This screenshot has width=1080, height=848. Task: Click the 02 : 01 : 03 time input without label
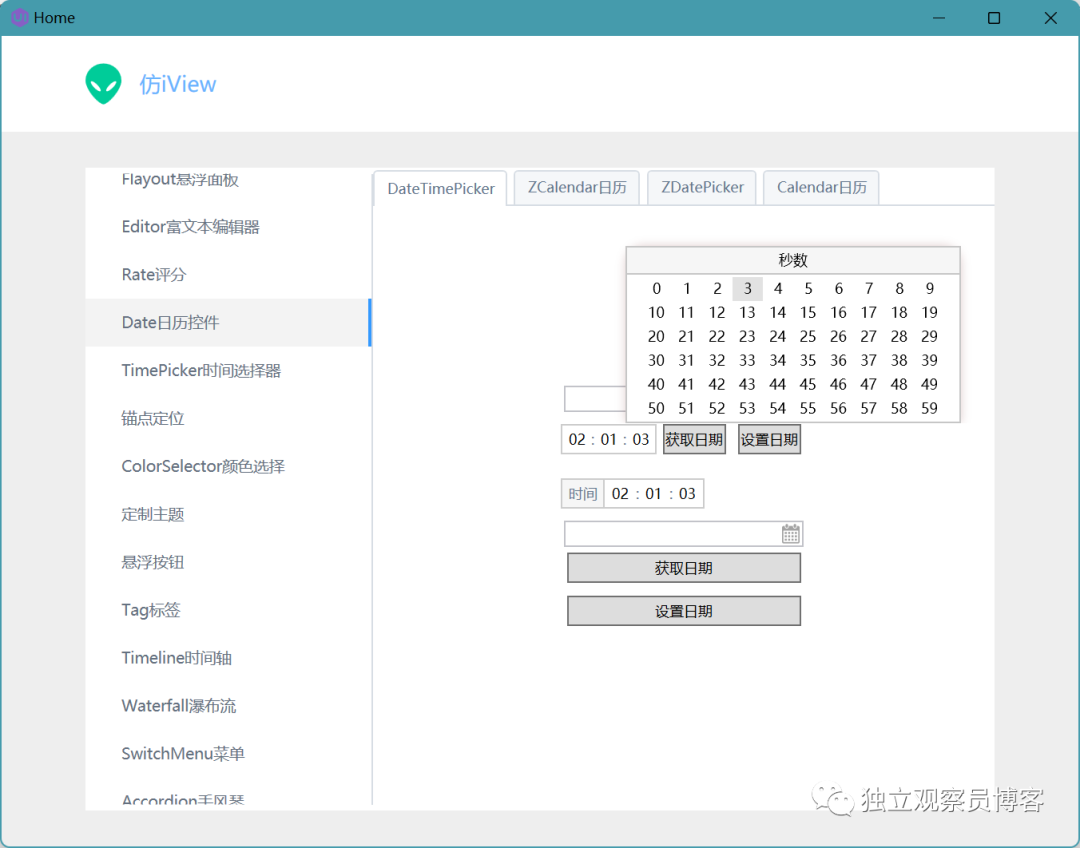point(609,439)
